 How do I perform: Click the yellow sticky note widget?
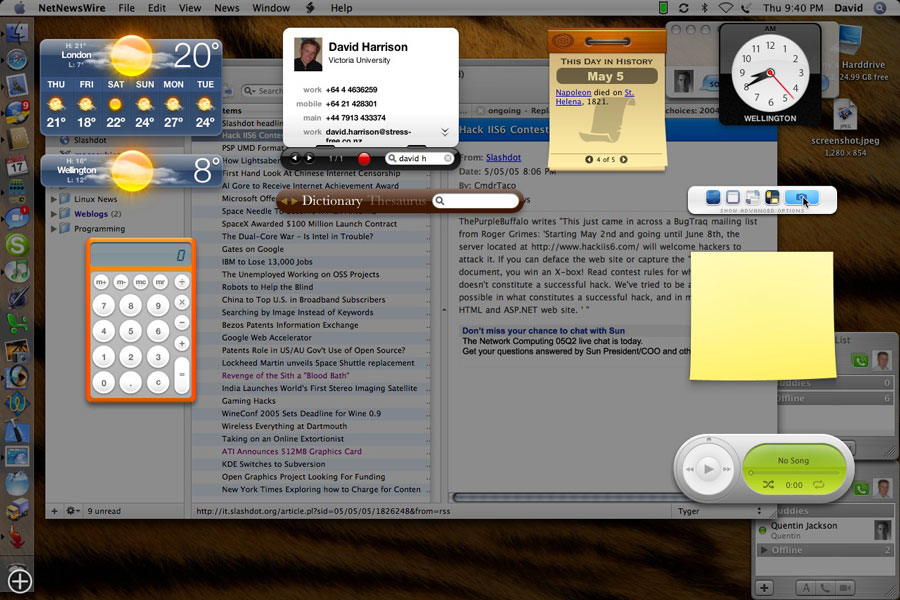(x=762, y=315)
